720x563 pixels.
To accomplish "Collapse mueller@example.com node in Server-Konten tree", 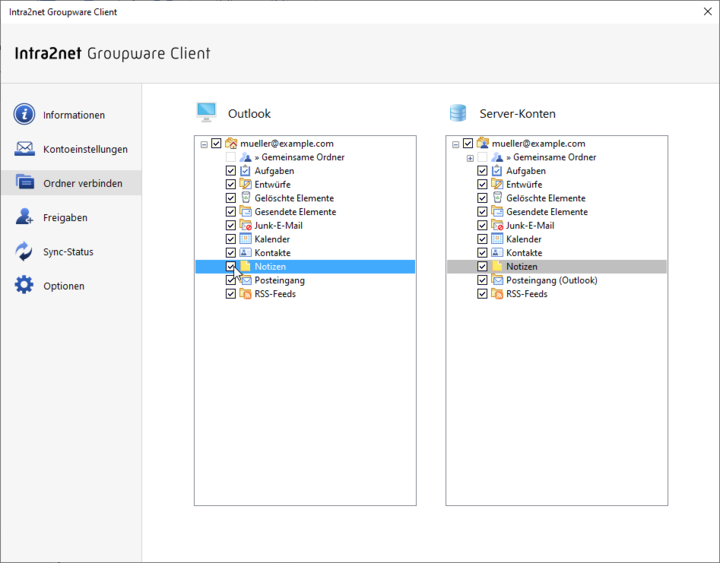I will 456,144.
